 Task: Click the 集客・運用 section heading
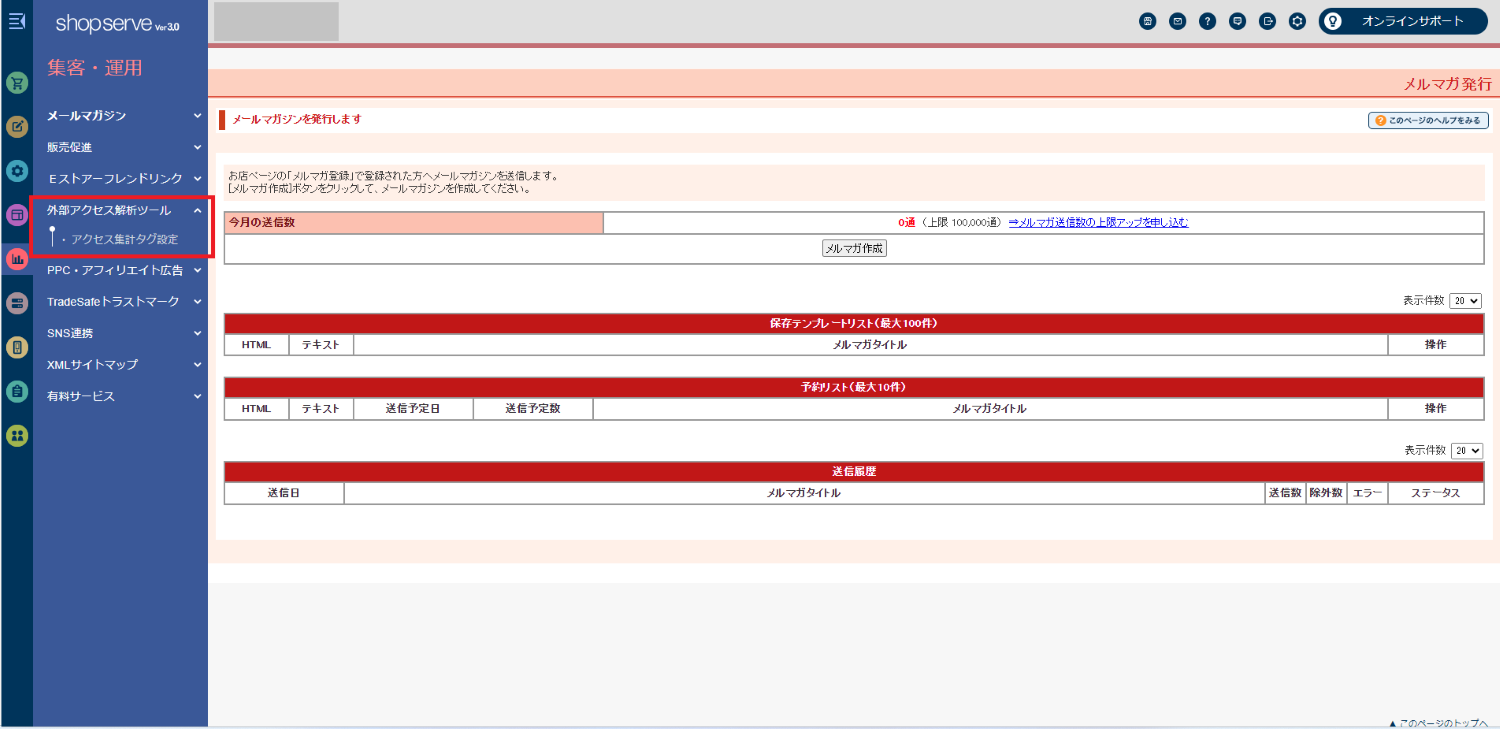[95, 68]
